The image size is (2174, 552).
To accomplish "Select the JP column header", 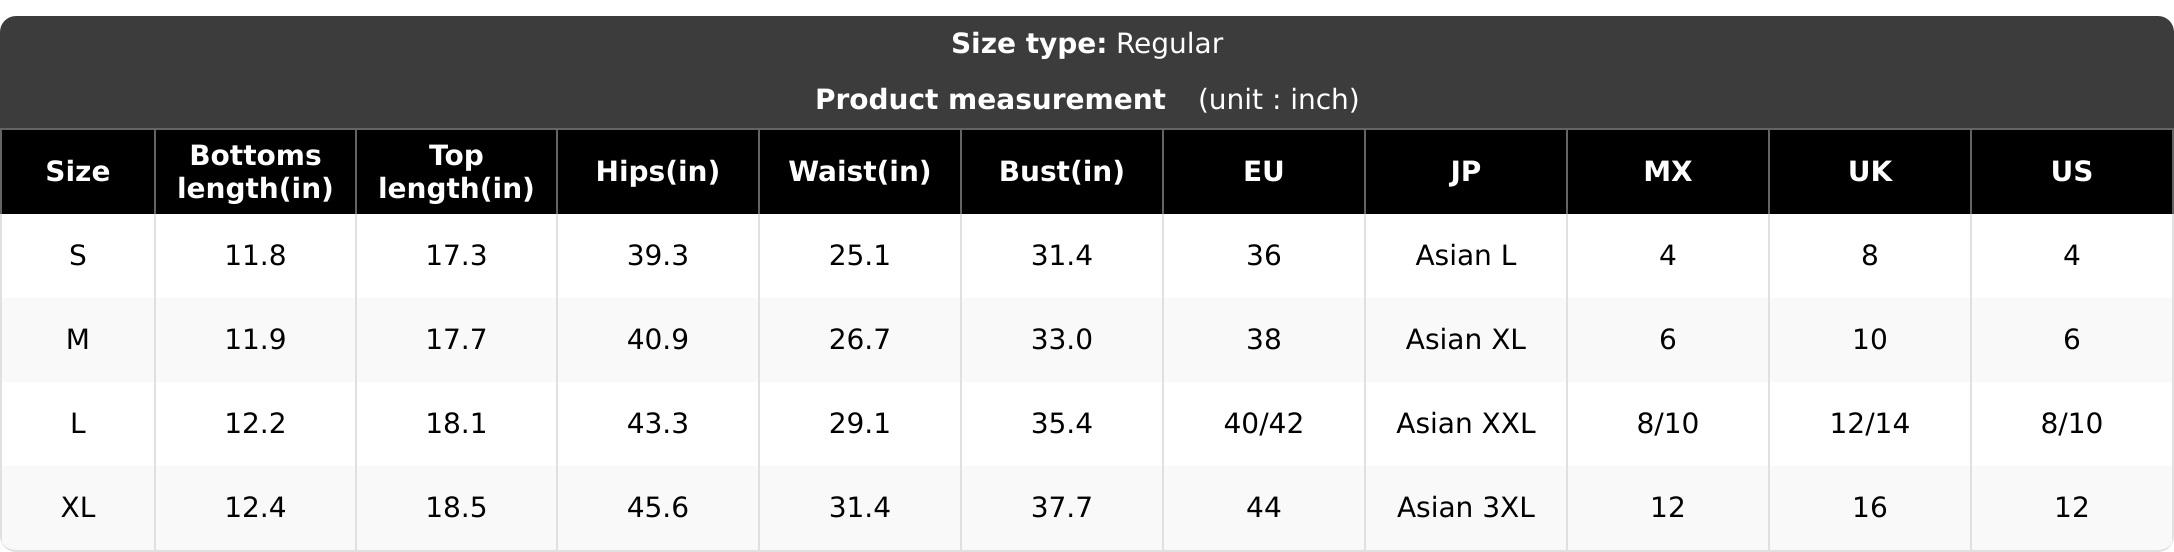I will point(1466,172).
